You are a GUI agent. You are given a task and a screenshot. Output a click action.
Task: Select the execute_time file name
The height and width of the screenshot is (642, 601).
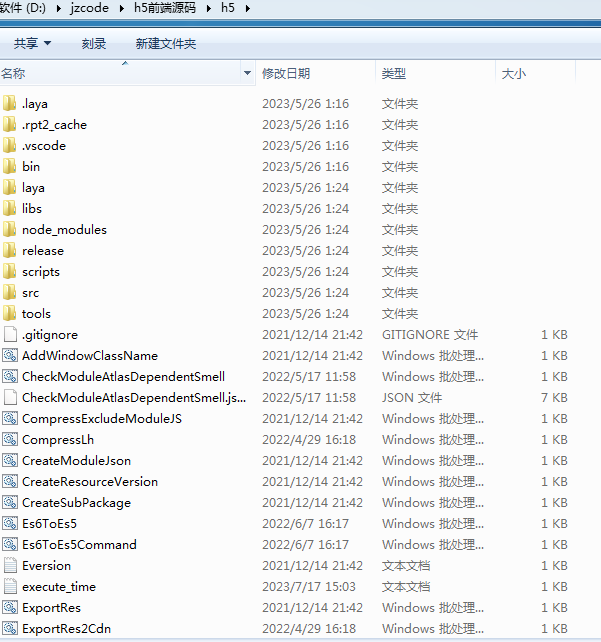59,587
